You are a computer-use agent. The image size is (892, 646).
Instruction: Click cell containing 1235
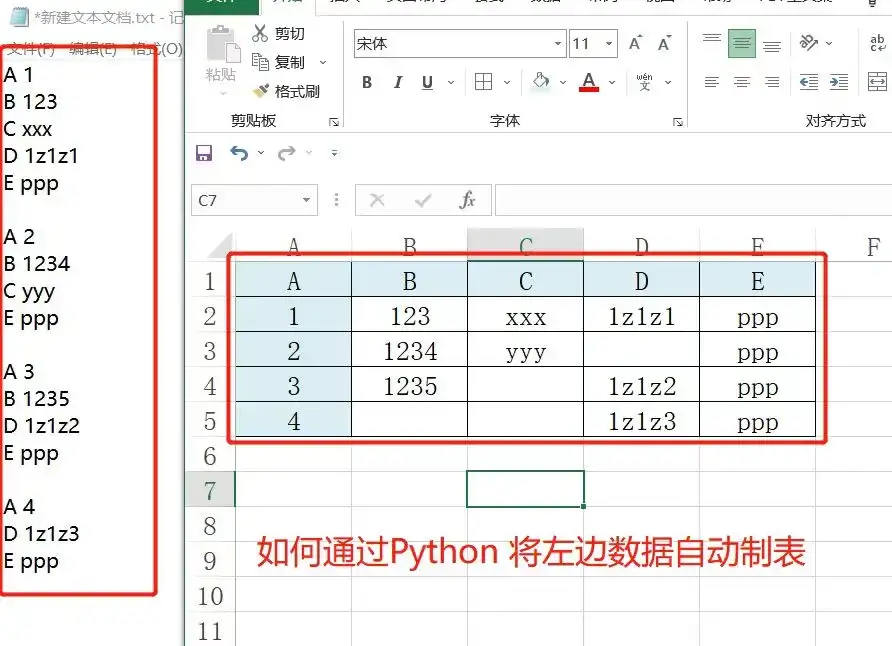click(x=410, y=386)
